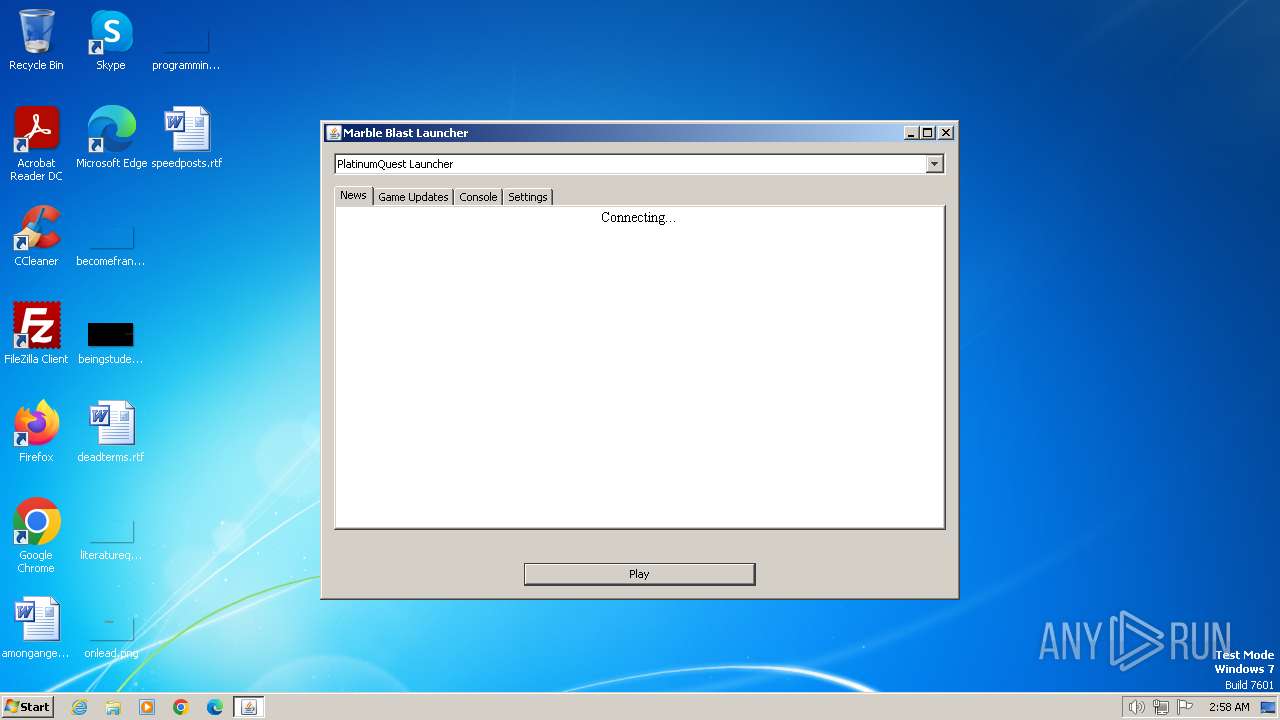
Task: Click the Java launcher taskbar button
Action: (x=249, y=707)
